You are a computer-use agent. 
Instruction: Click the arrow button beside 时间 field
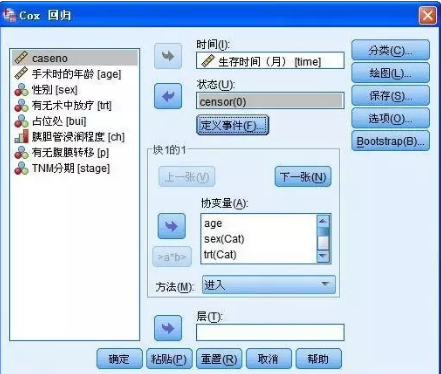168,56
